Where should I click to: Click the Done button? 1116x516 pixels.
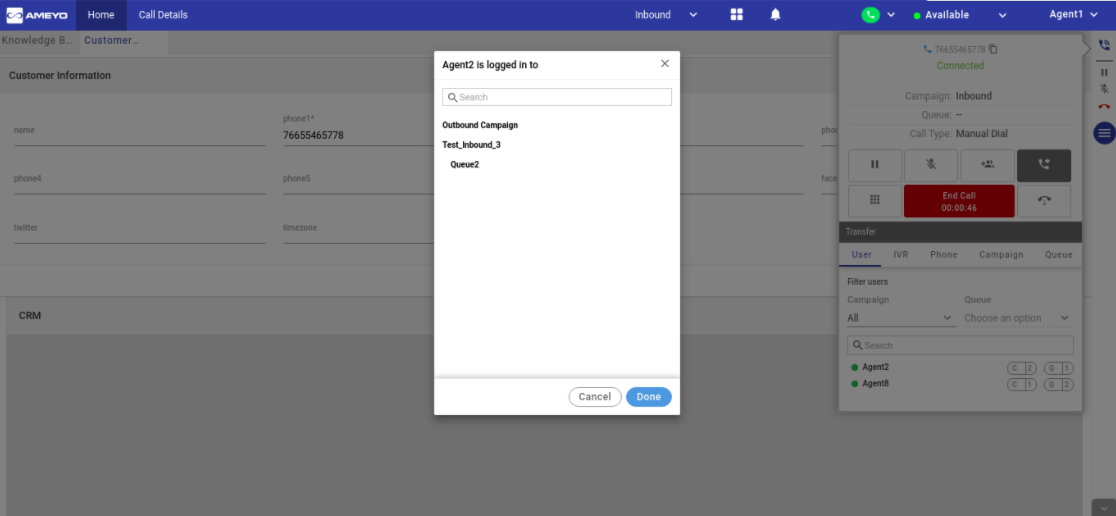(x=649, y=397)
